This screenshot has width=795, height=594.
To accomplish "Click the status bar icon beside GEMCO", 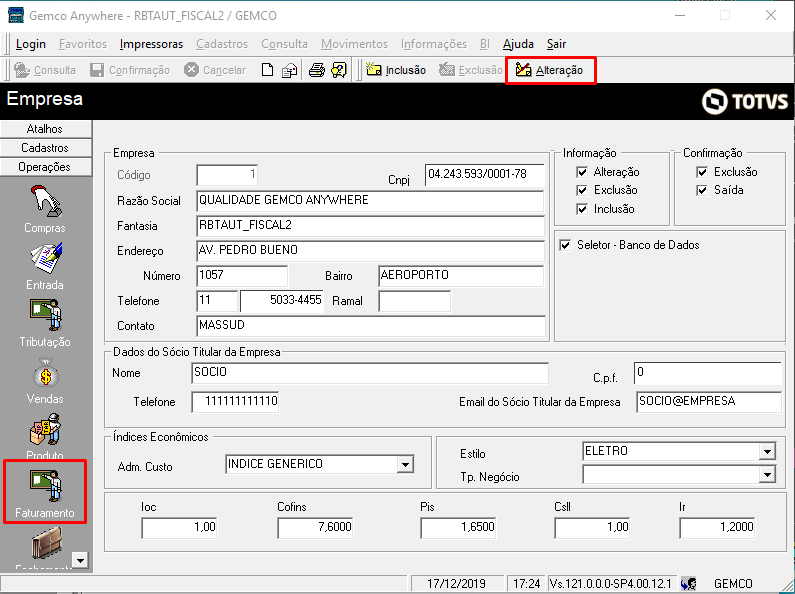I will [689, 584].
